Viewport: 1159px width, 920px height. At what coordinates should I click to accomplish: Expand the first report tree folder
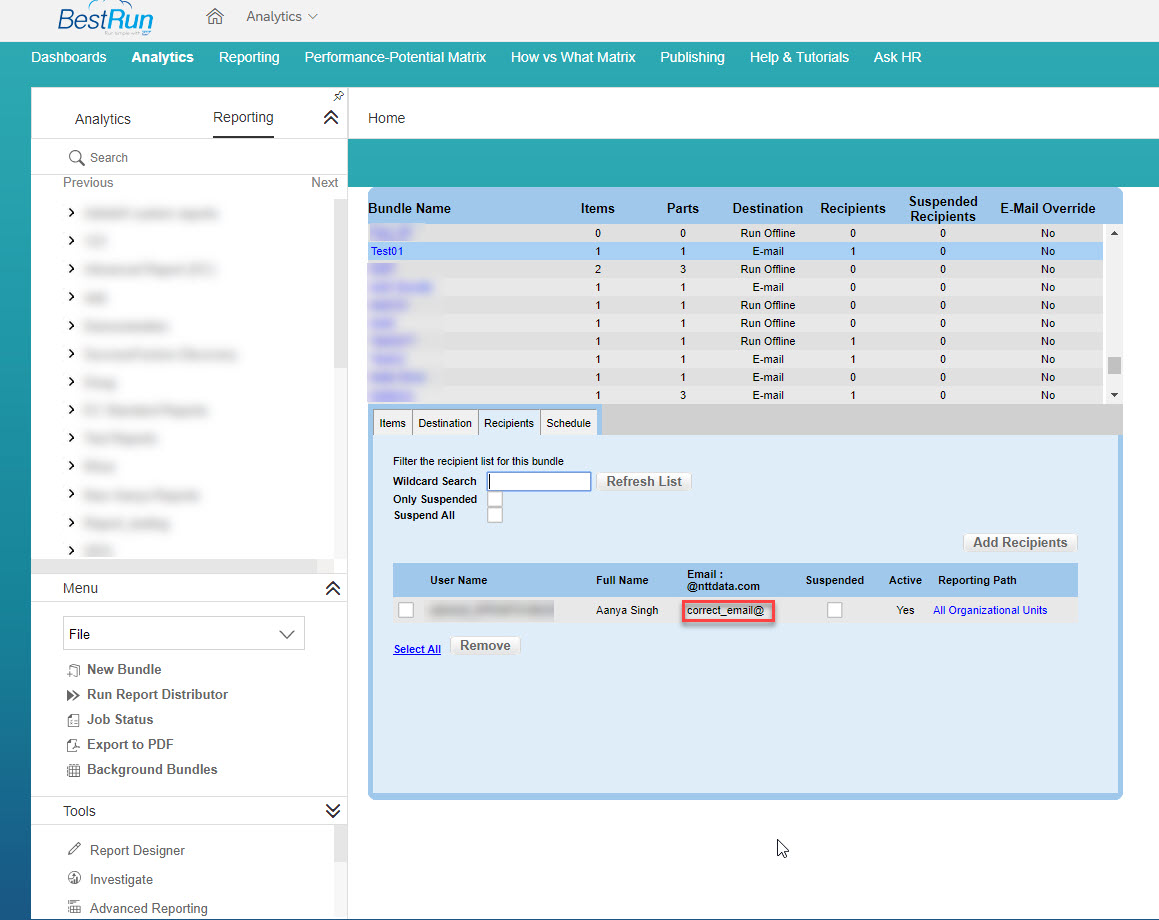pyautogui.click(x=71, y=213)
